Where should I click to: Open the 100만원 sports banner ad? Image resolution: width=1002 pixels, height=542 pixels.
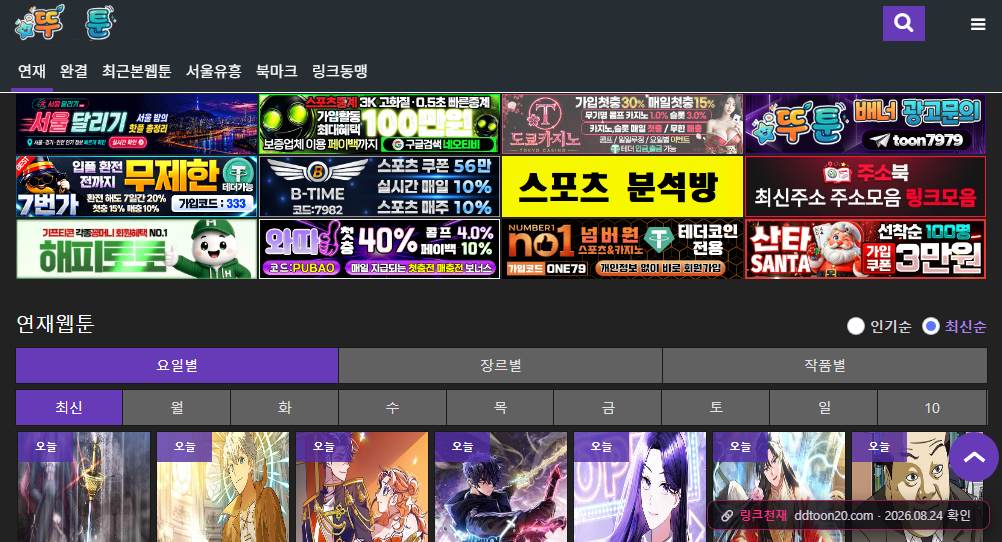380,124
